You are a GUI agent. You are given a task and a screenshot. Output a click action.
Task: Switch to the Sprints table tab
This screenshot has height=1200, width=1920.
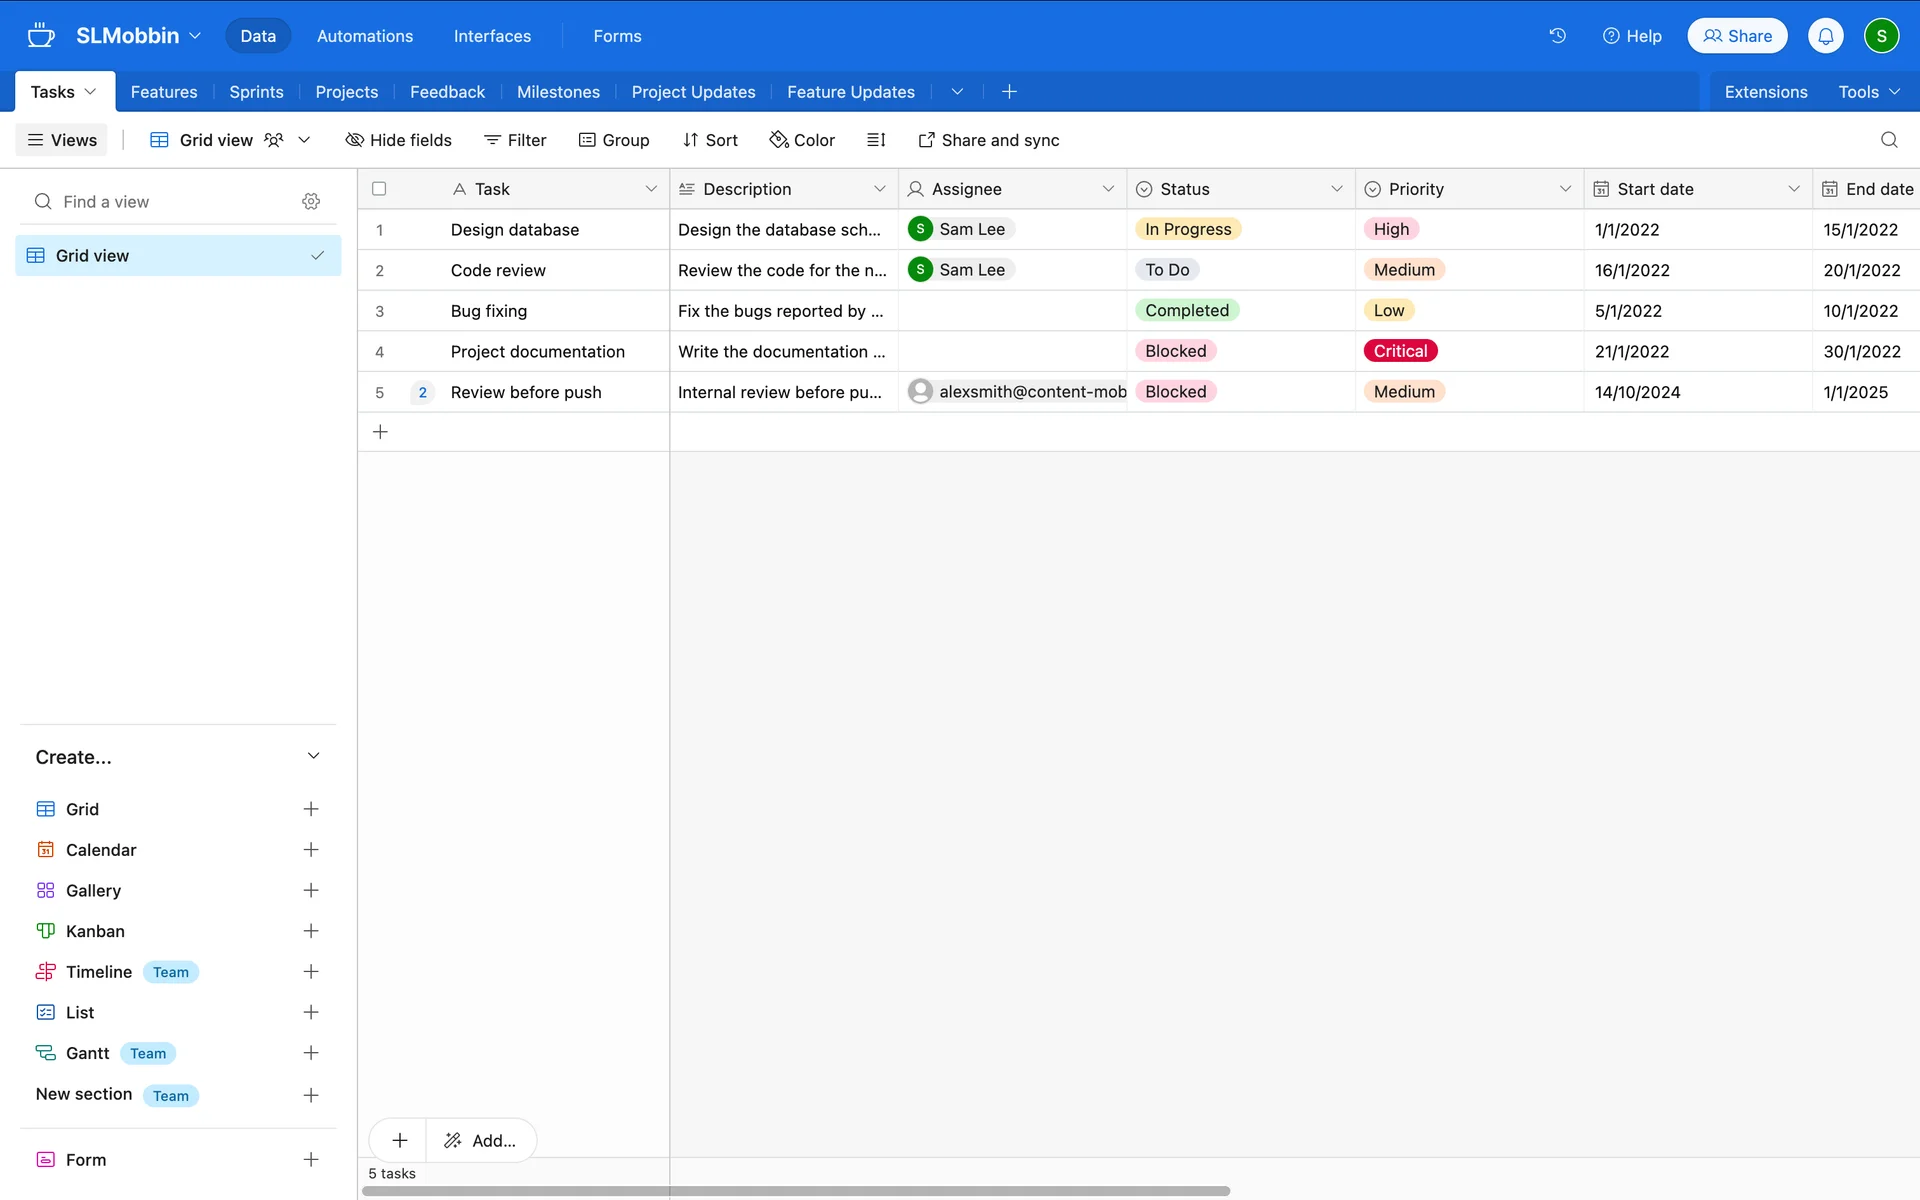pos(256,92)
